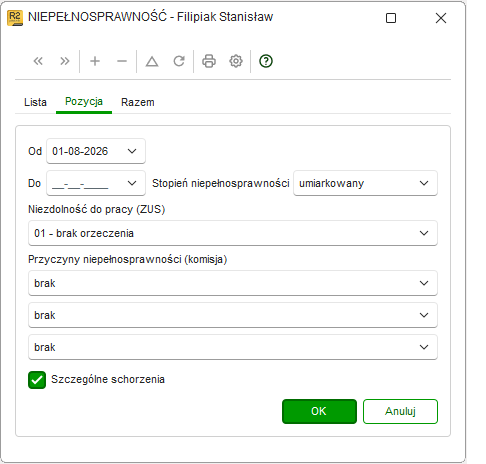Screen dimensions: 486x464
Task: Go to next record with double-right arrows
Action: 65,61
